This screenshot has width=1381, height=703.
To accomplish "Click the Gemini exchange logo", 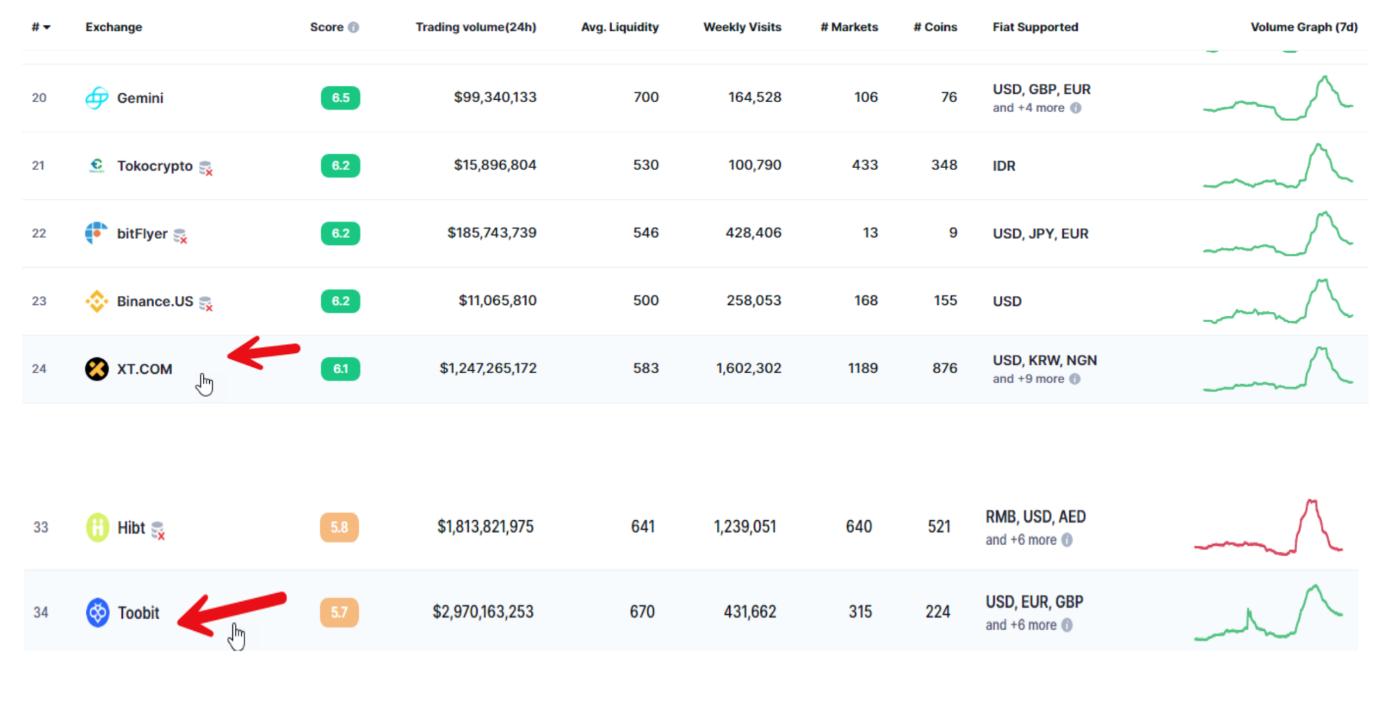I will click(x=96, y=98).
